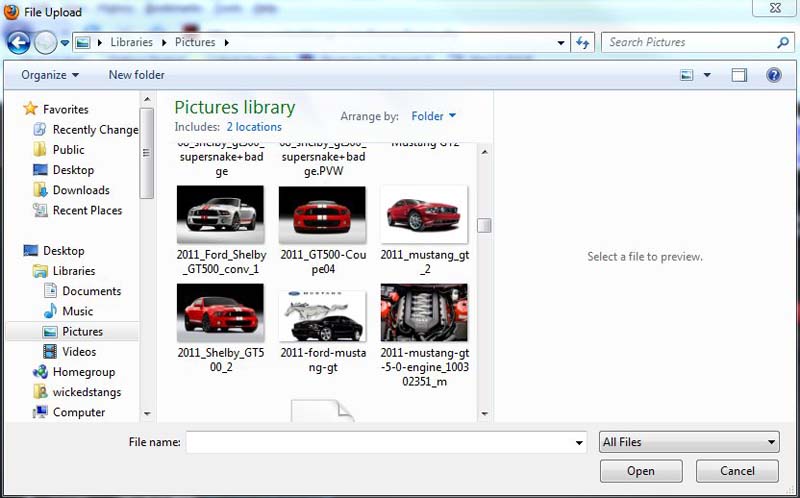Open the Music library
Screen dimensions: 800x498
68,311
